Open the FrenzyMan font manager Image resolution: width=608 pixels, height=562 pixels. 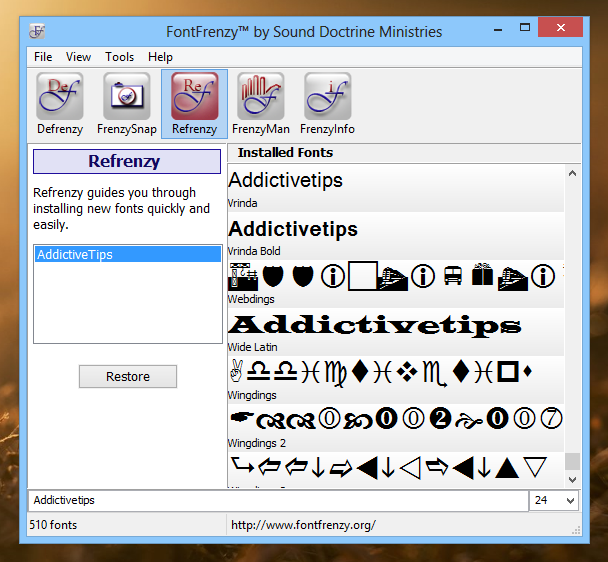coord(261,104)
